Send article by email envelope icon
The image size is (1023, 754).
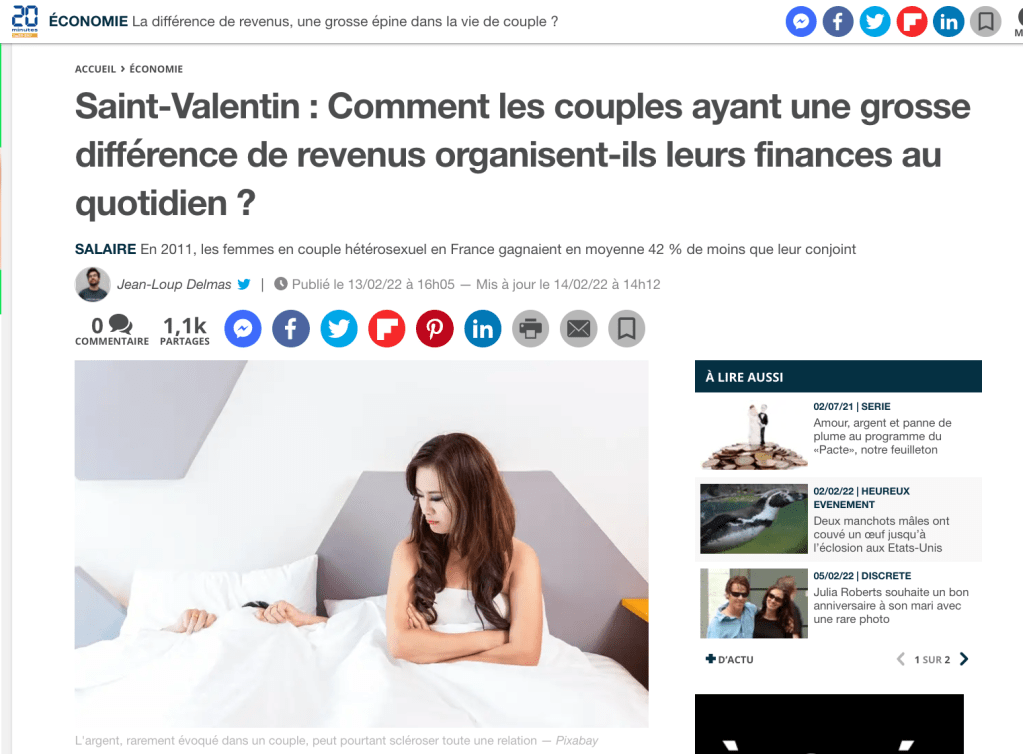579,328
